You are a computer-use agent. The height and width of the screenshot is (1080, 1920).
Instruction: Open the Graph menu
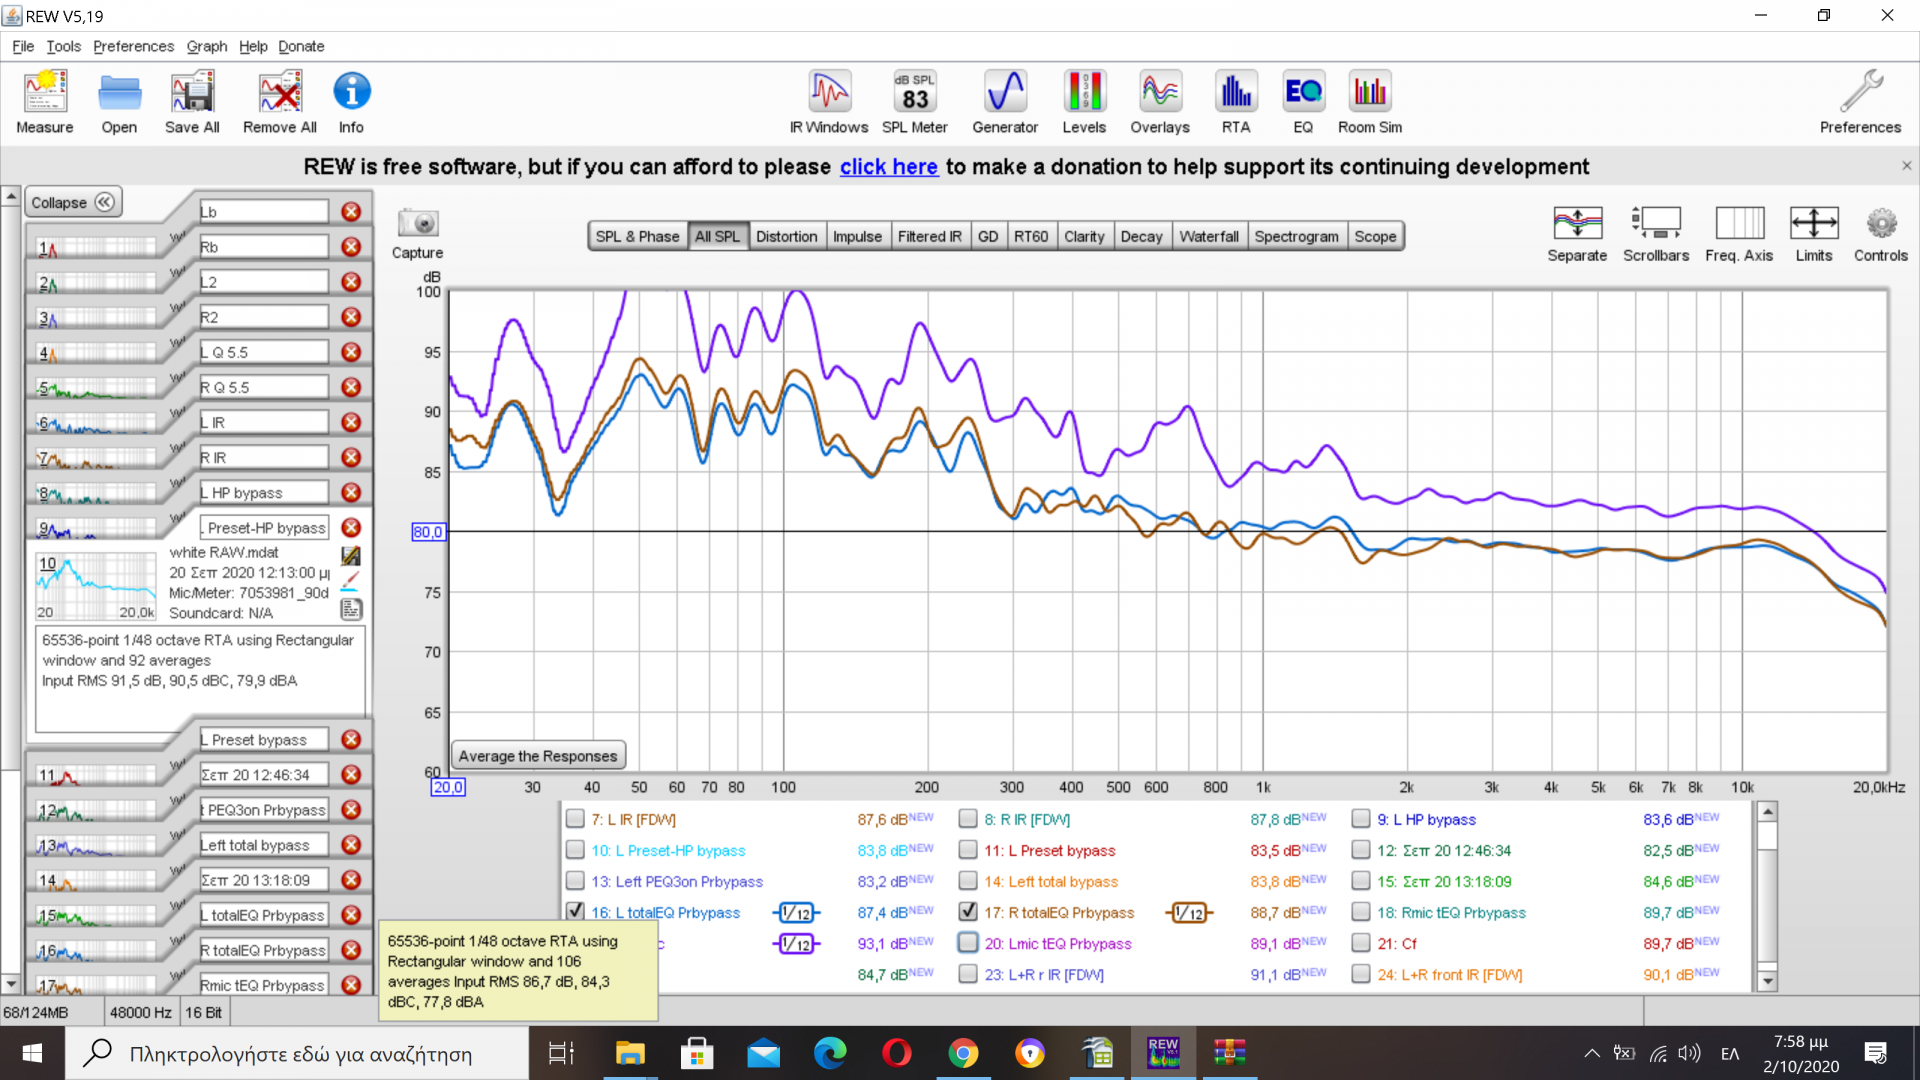[x=206, y=46]
